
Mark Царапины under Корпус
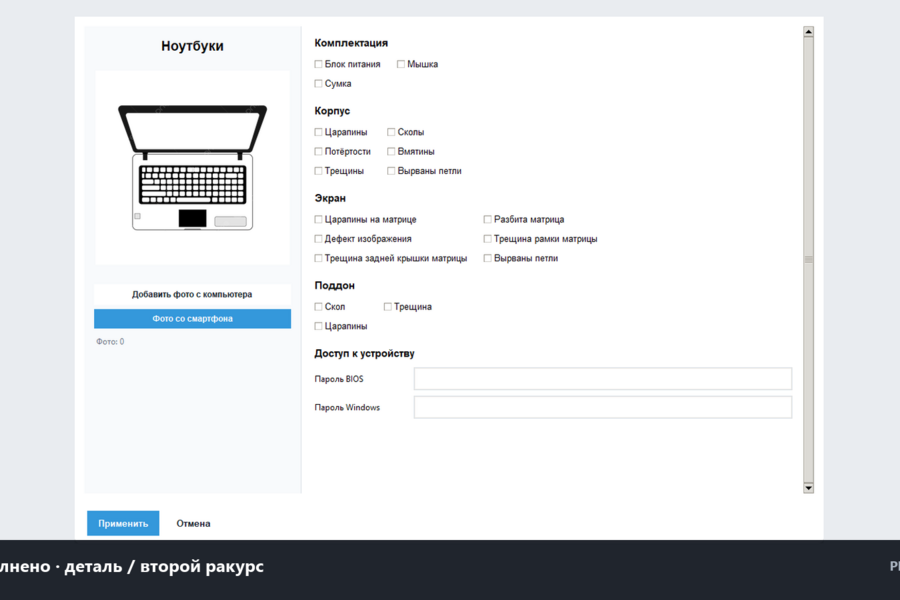coord(318,132)
